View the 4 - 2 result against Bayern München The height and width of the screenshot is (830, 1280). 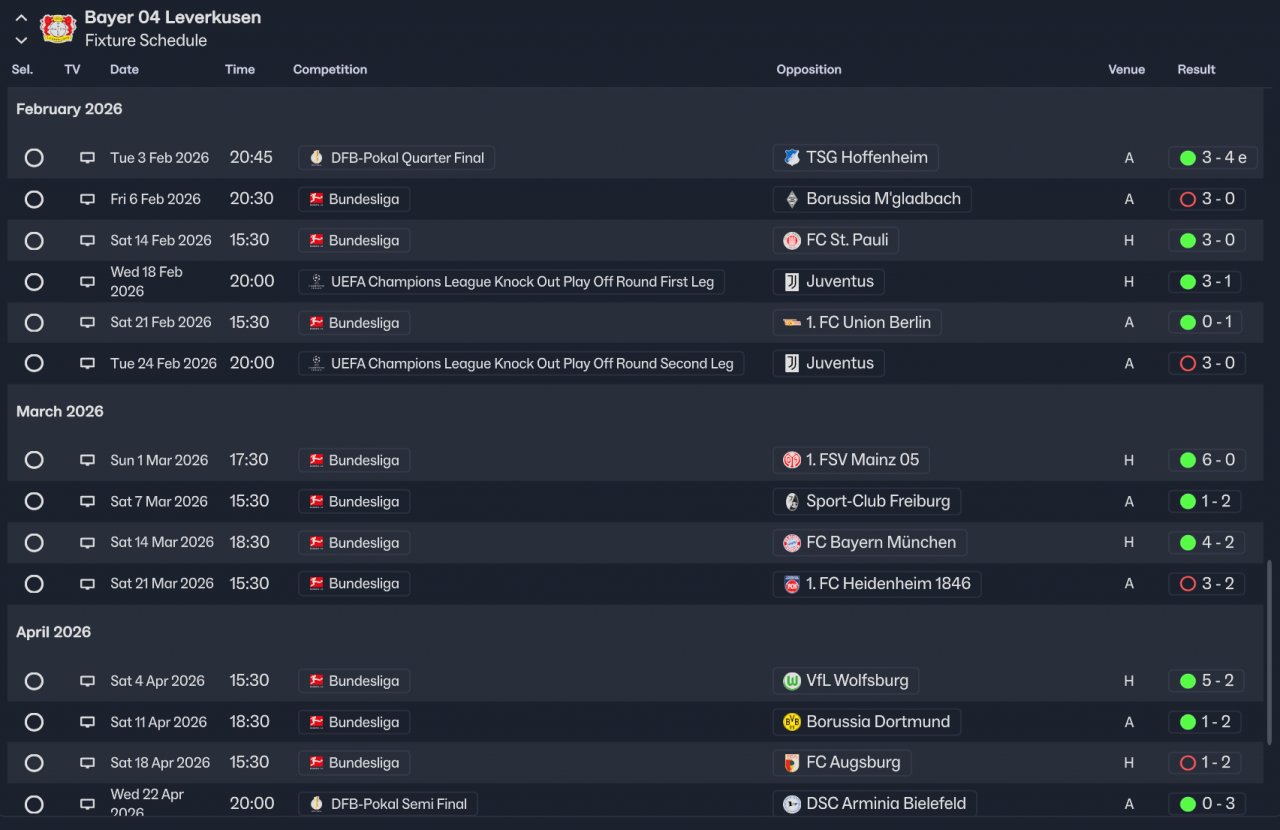click(x=1207, y=543)
